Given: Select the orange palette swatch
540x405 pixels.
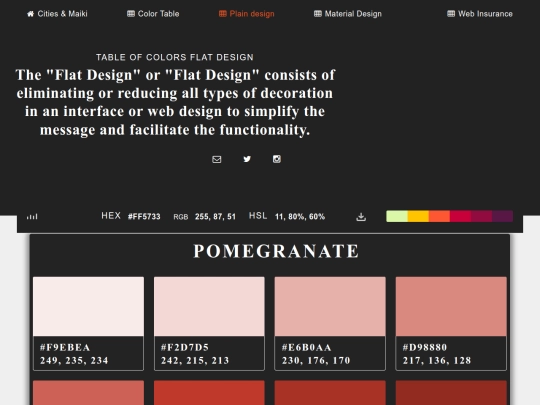Looking at the screenshot, I should pyautogui.click(x=439, y=216).
